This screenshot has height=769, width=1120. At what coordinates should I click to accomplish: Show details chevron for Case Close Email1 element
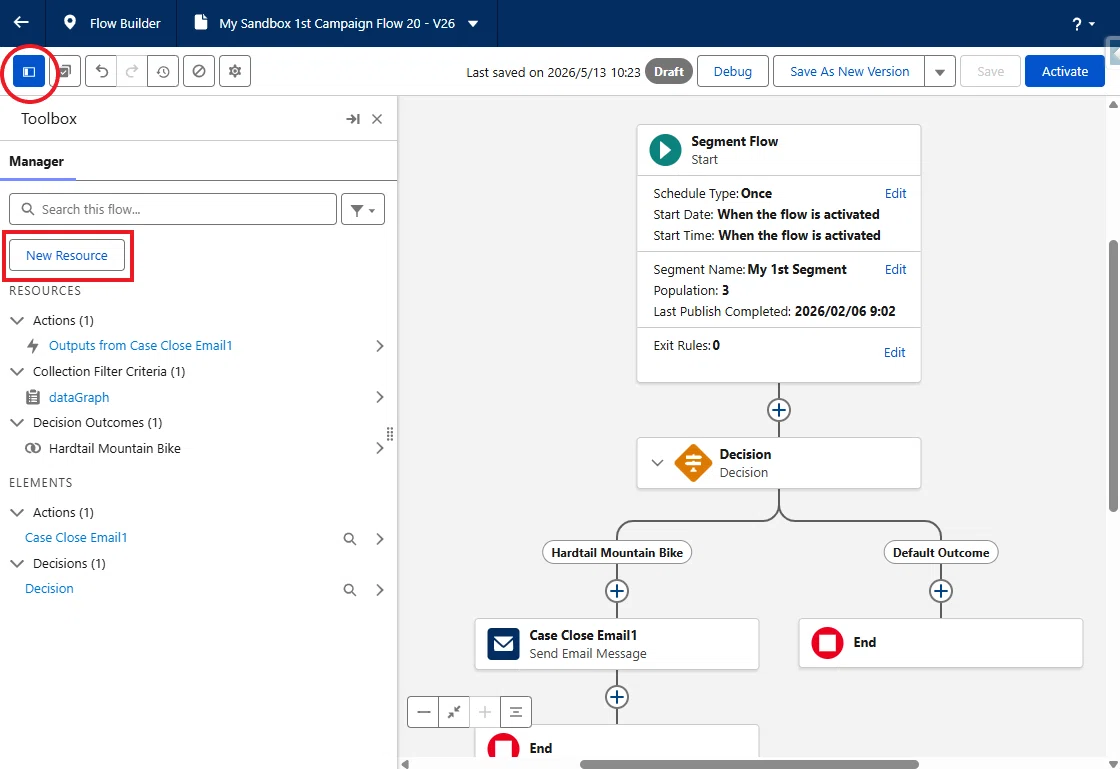(380, 539)
